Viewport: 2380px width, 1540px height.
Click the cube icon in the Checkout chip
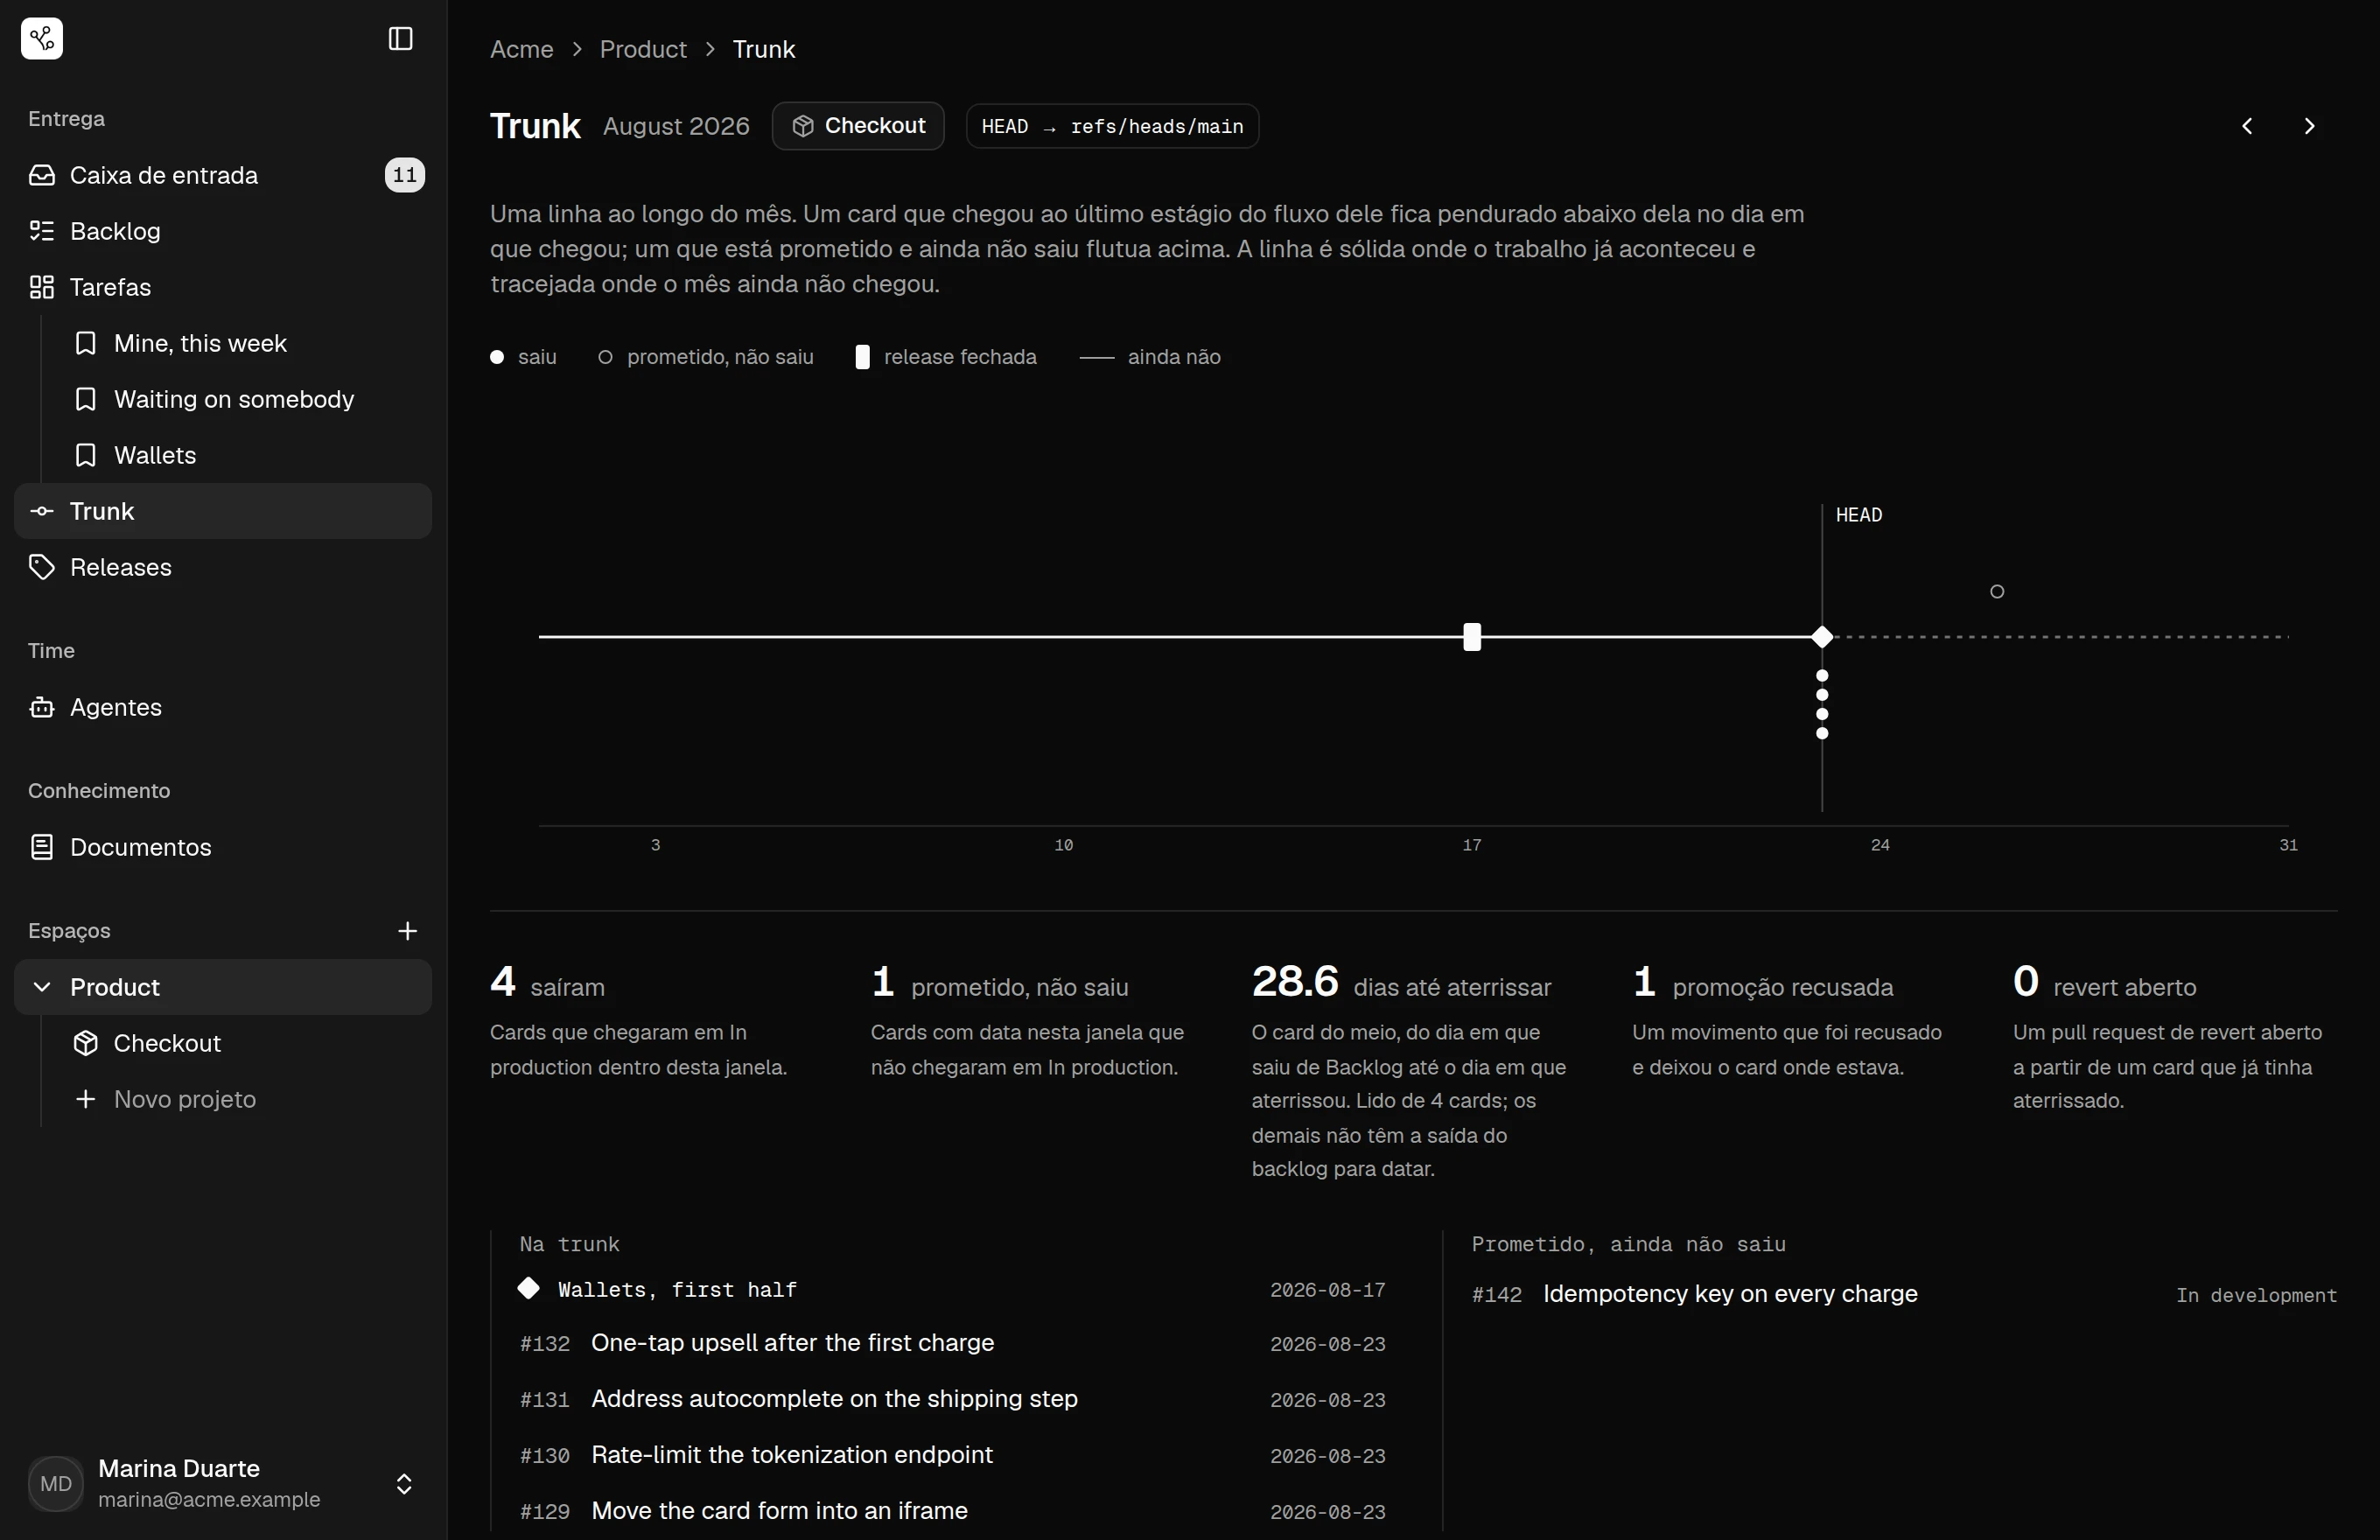coord(803,126)
